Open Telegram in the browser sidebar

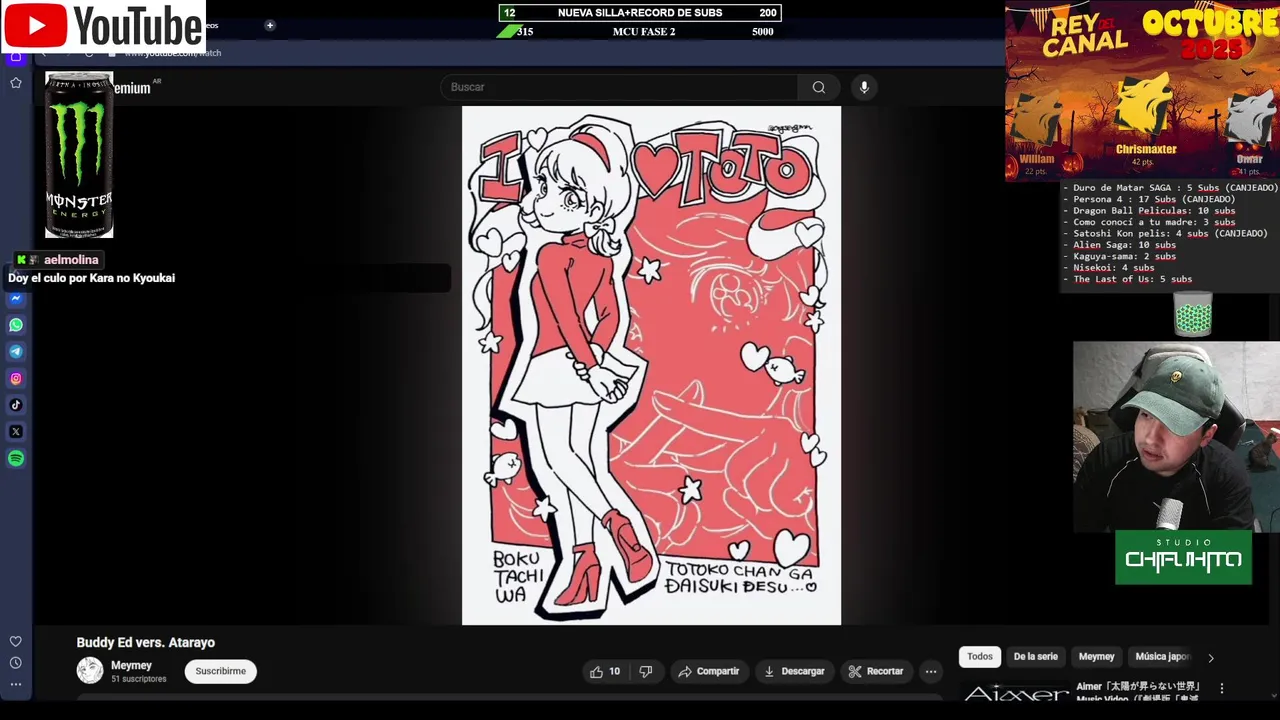16,352
